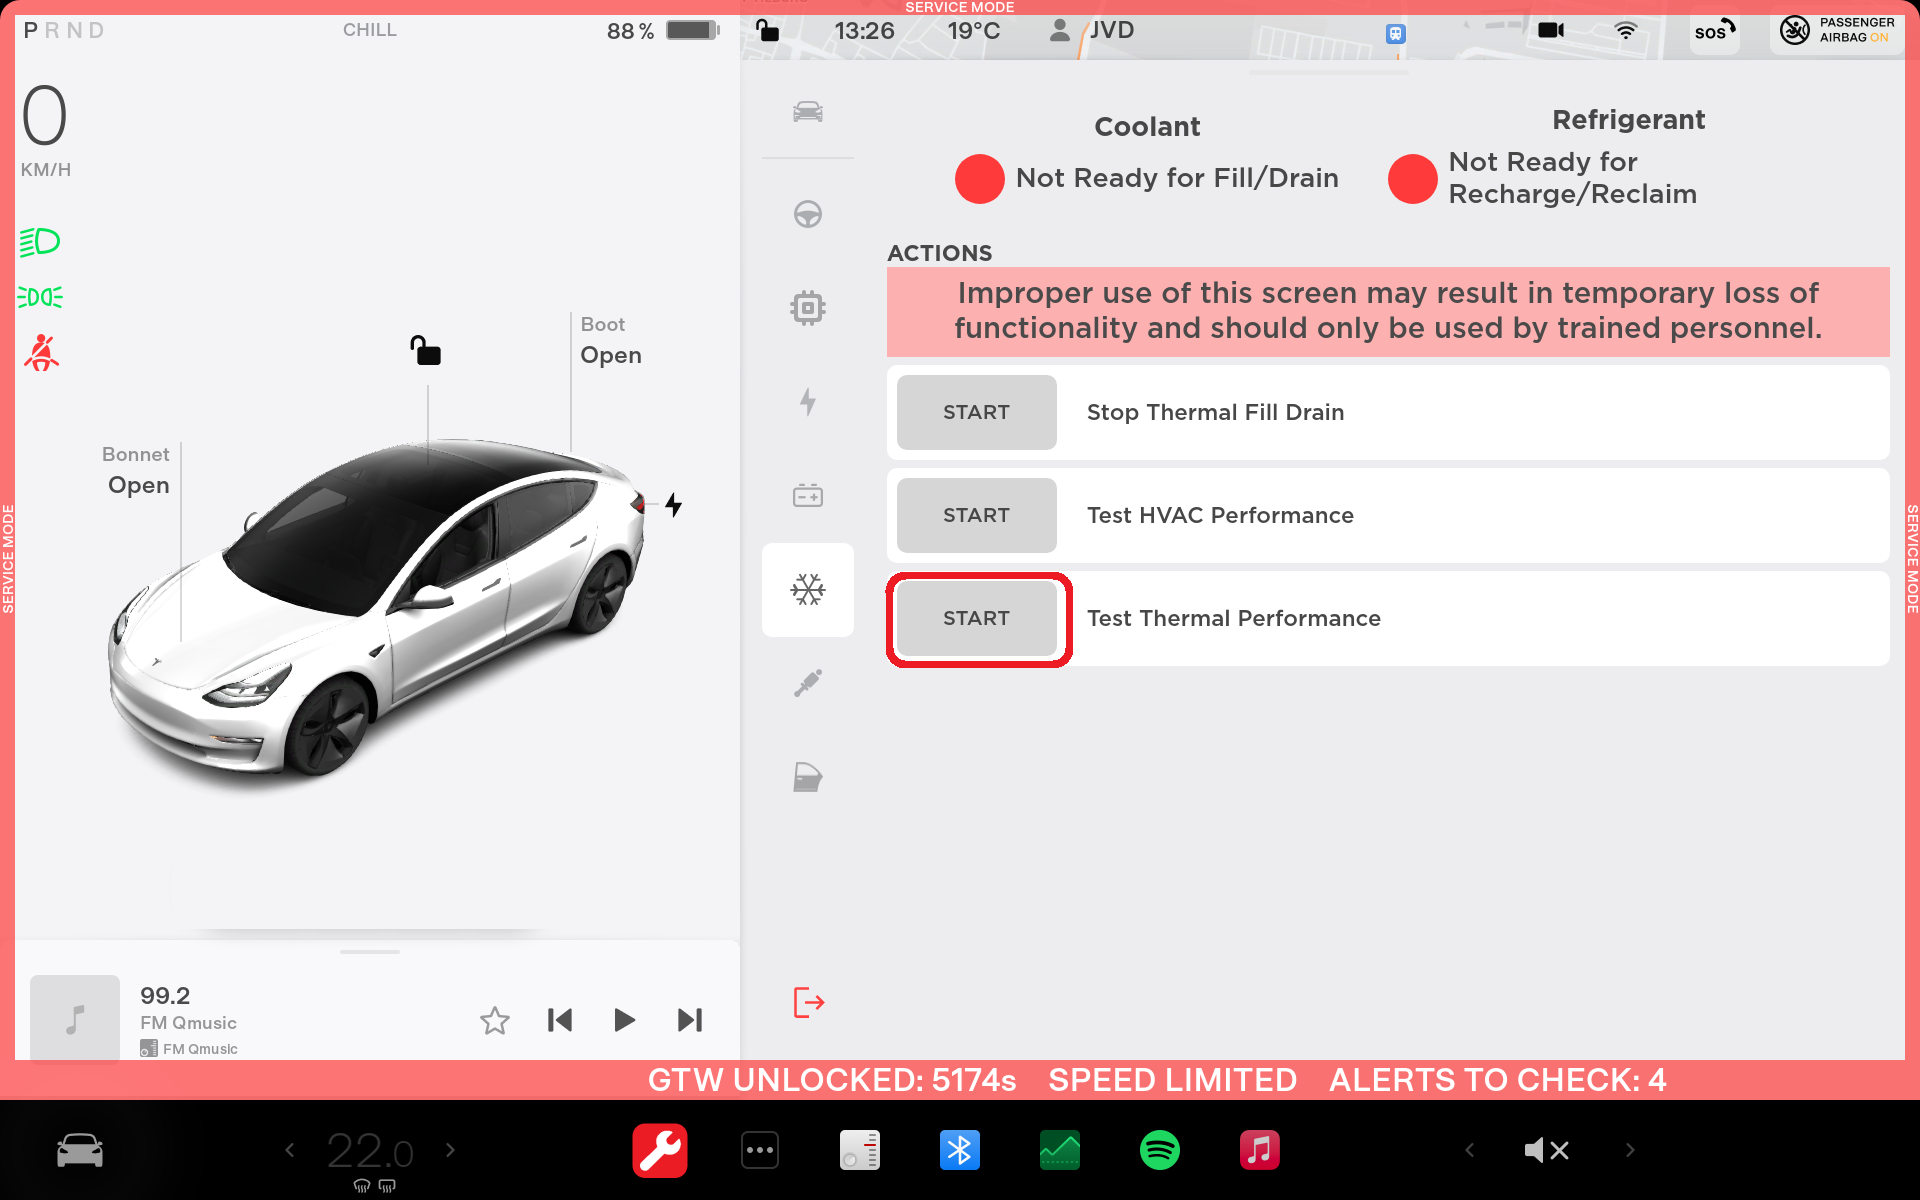This screenshot has height=1200, width=1920.
Task: Open the three-dots app launcher
Action: (760, 1150)
